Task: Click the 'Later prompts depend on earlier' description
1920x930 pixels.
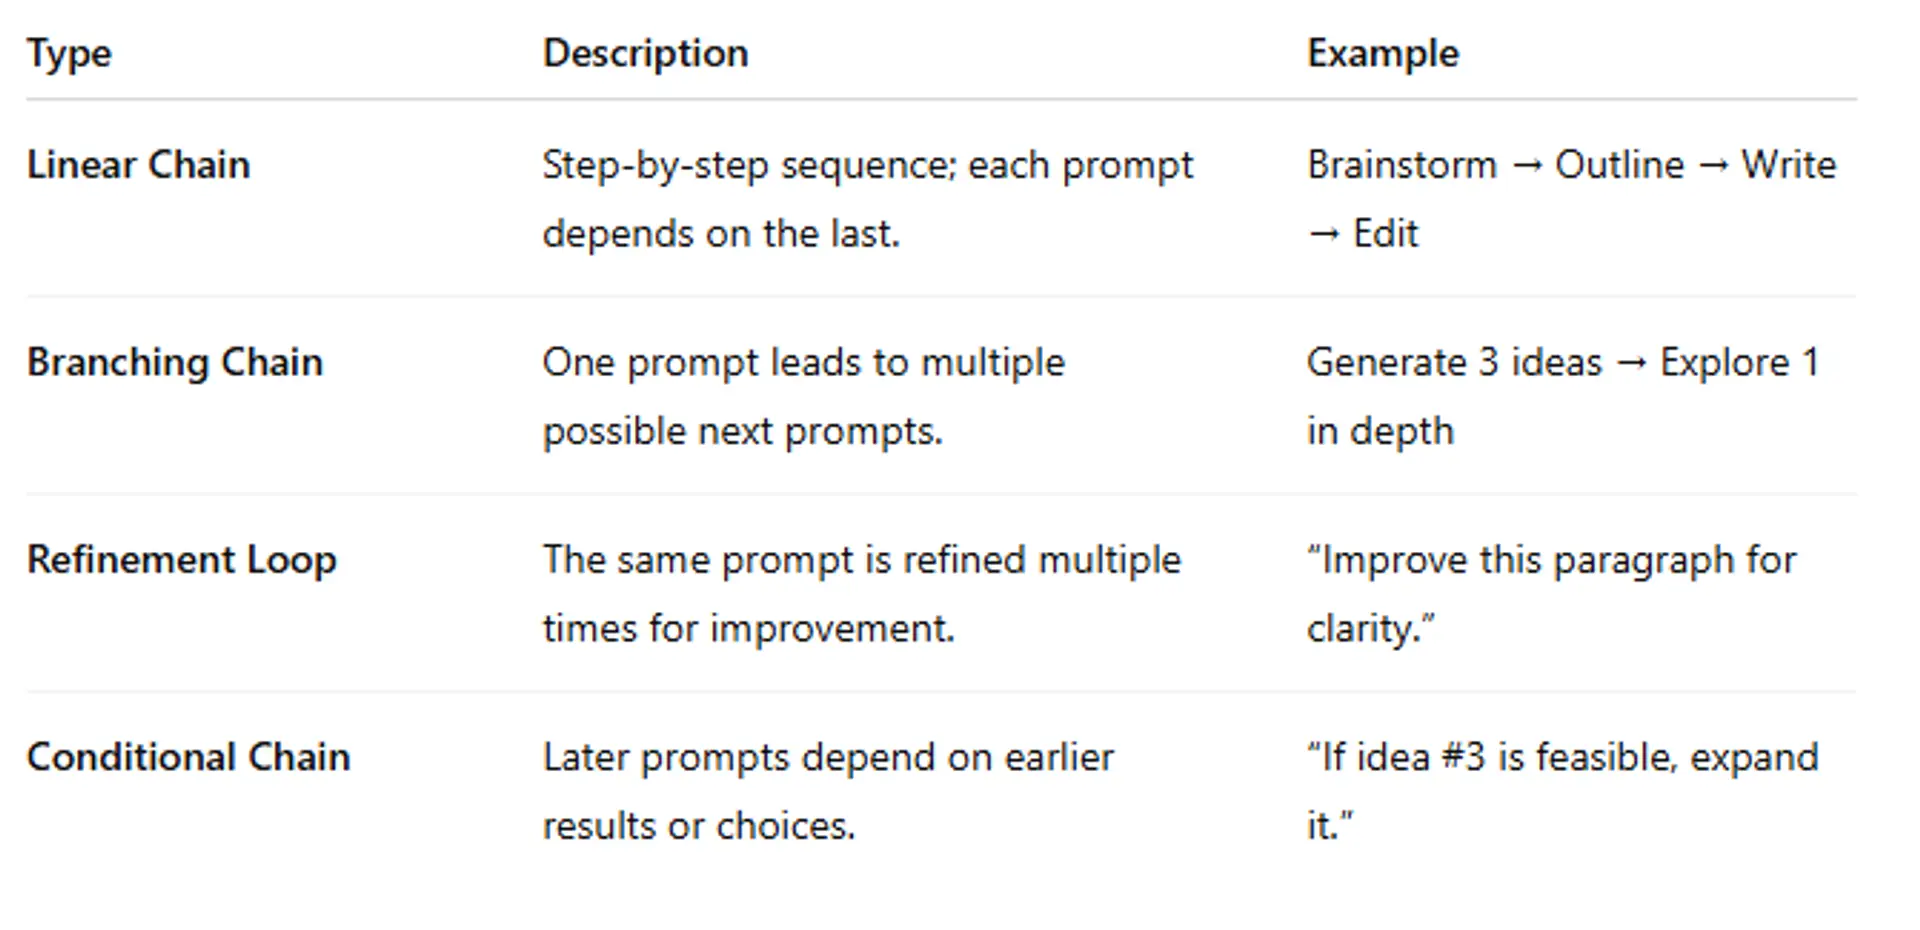Action: coord(827,757)
